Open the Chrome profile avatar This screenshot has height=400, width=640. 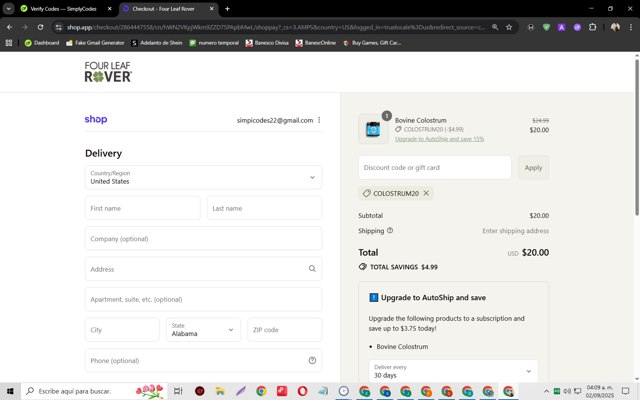click(x=615, y=27)
